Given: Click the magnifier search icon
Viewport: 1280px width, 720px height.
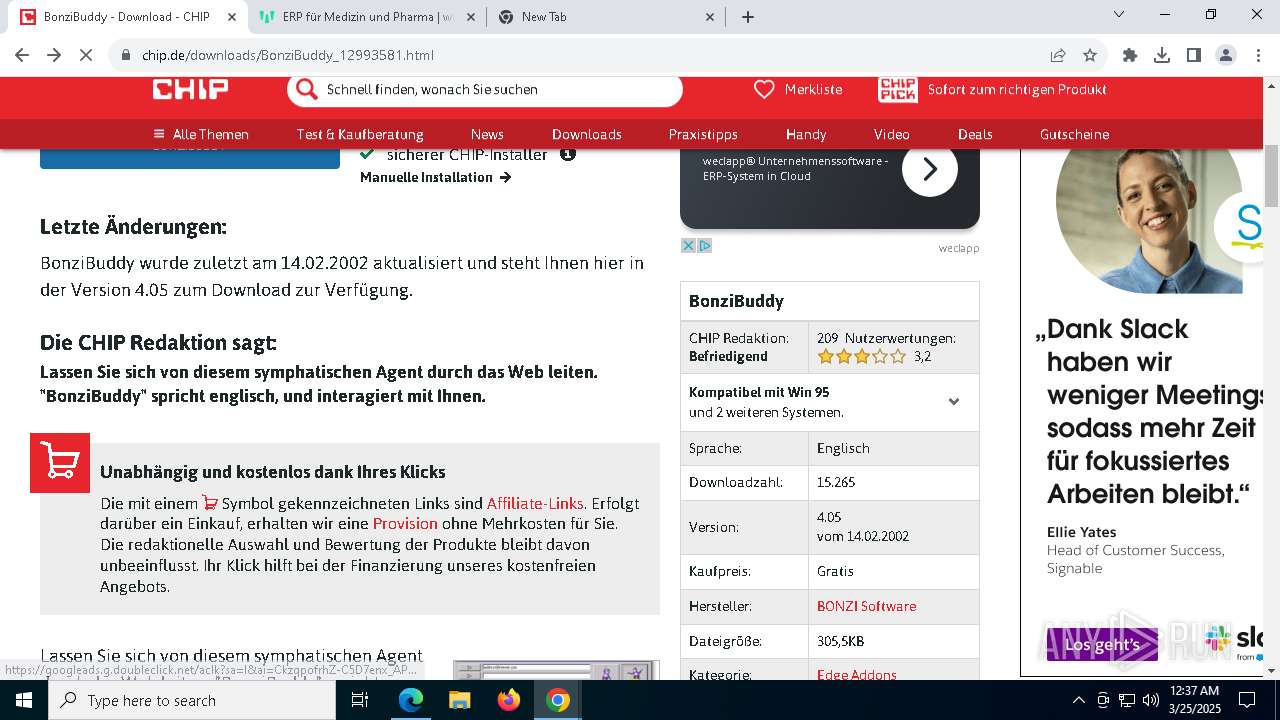Looking at the screenshot, I should 306,89.
